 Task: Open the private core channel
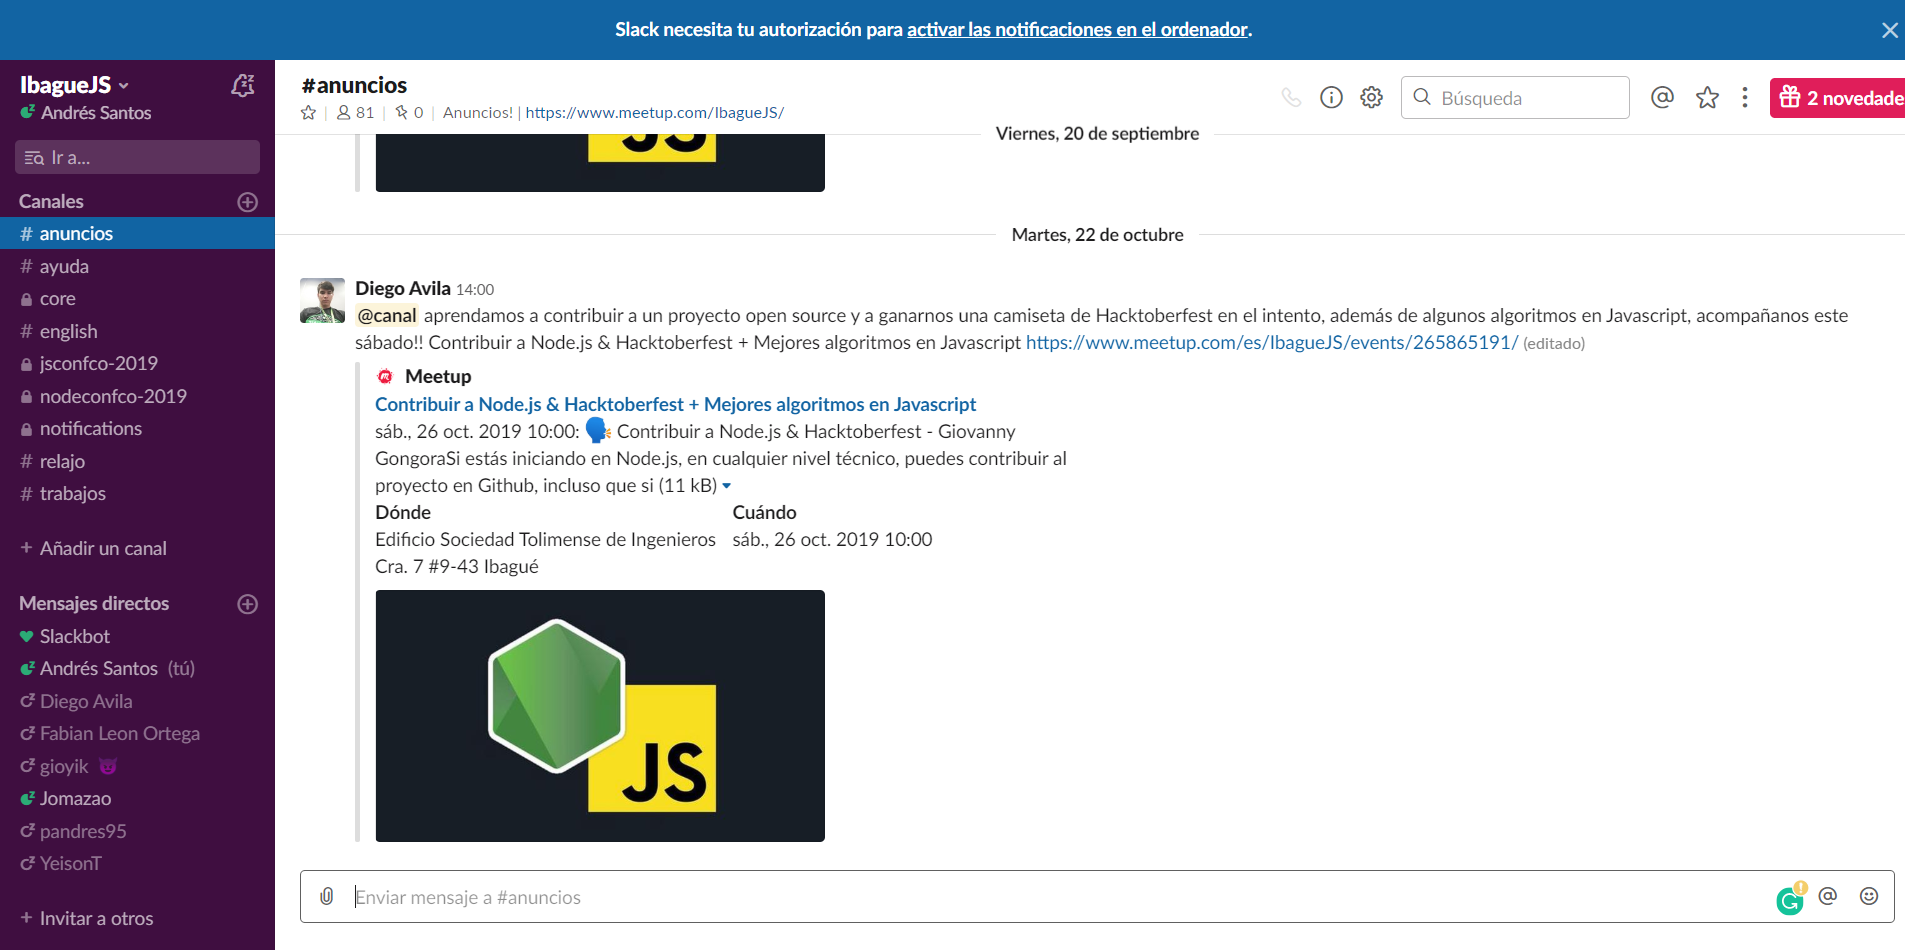137,298
